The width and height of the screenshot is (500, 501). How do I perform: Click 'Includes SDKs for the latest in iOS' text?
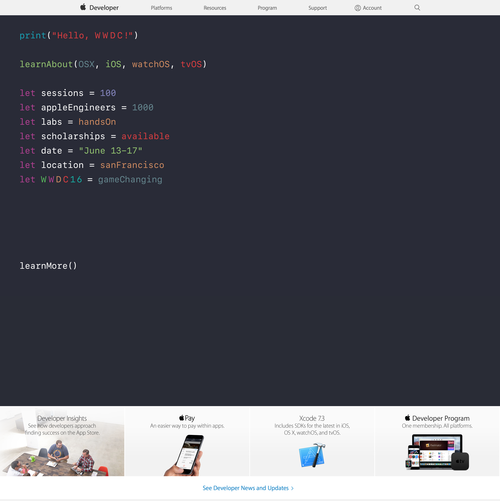coord(312,426)
